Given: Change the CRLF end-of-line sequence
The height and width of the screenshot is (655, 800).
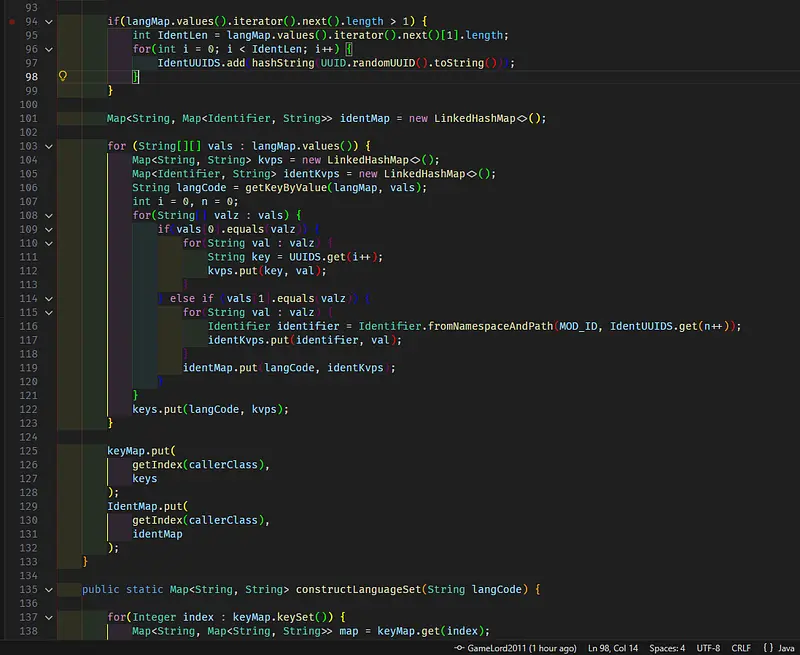Looking at the screenshot, I should tap(741, 648).
